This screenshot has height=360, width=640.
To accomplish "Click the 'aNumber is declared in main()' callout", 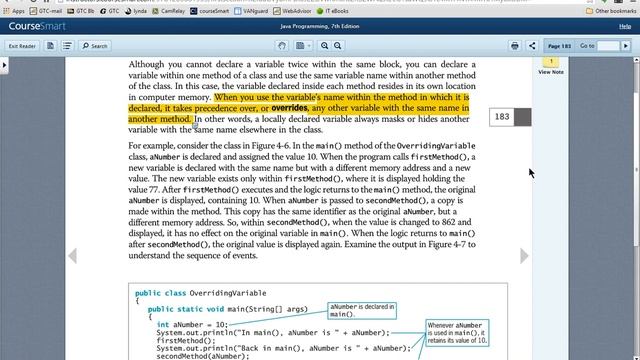I will [362, 311].
